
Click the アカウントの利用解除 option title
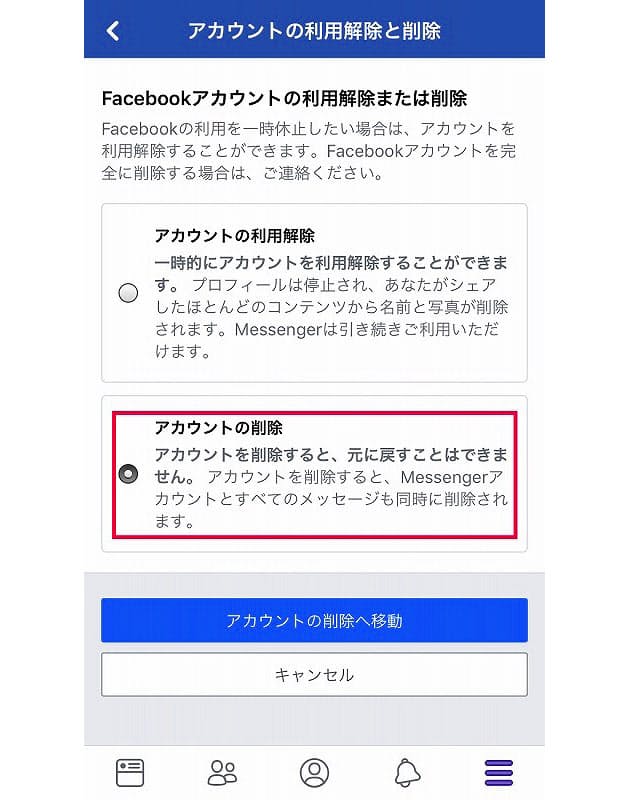pyautogui.click(x=235, y=236)
